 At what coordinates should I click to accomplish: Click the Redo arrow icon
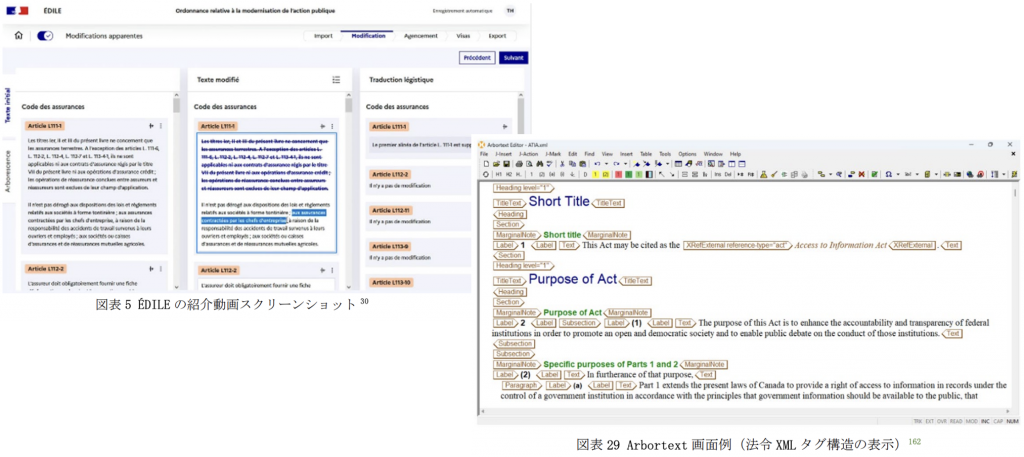point(616,164)
